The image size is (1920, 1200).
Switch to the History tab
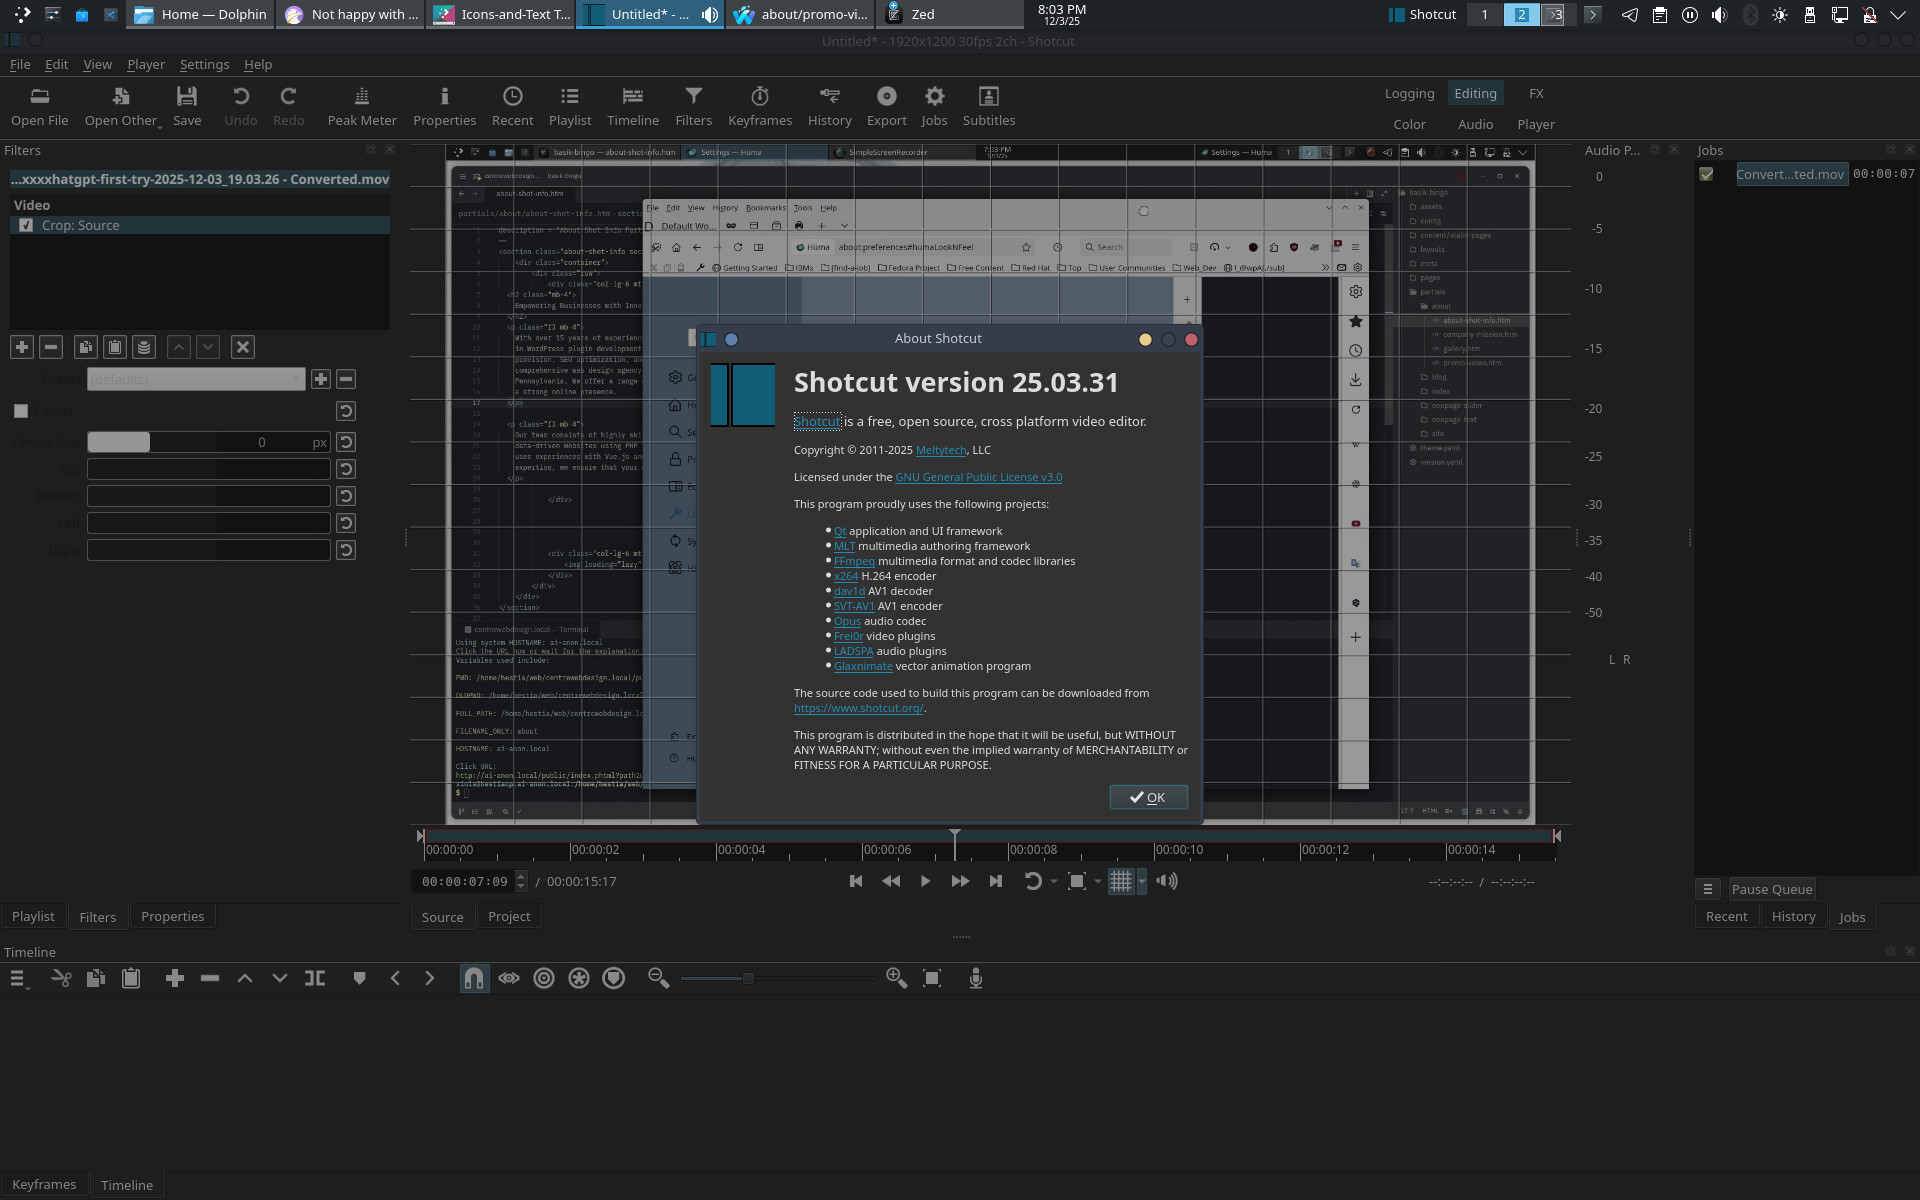click(1793, 916)
